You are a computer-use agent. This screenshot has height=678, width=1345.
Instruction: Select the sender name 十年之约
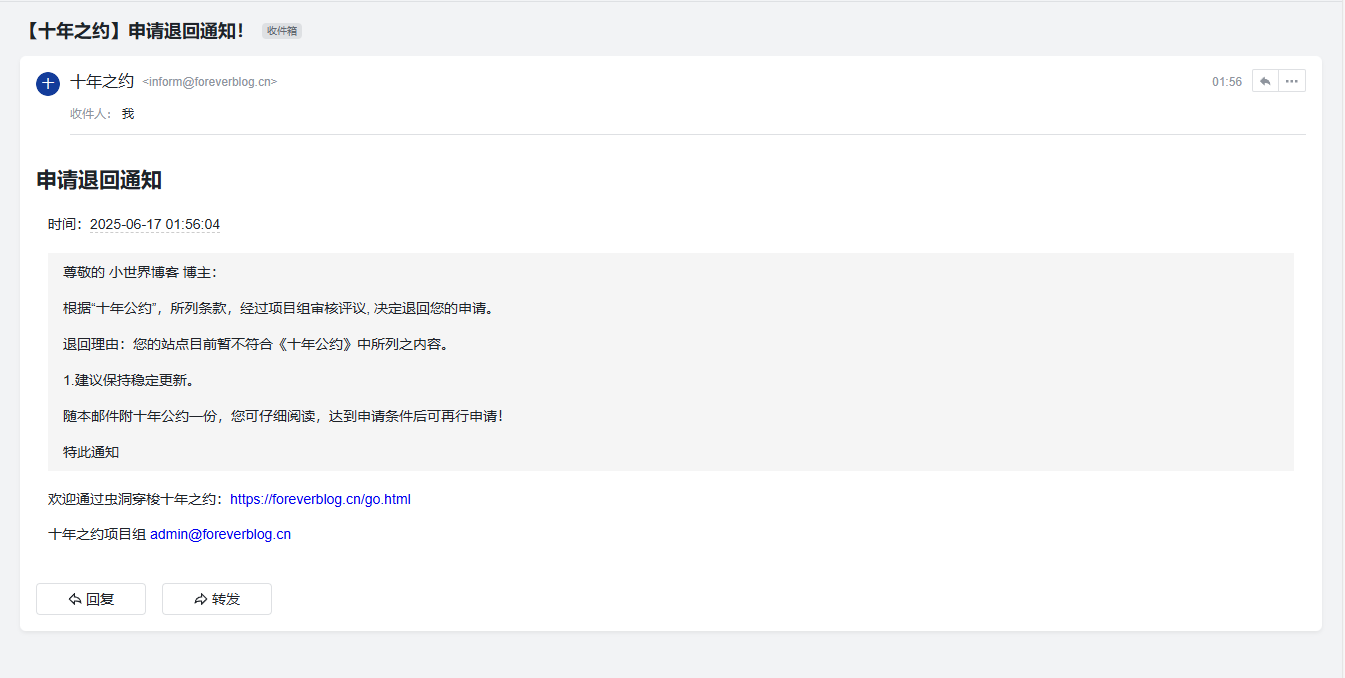101,81
